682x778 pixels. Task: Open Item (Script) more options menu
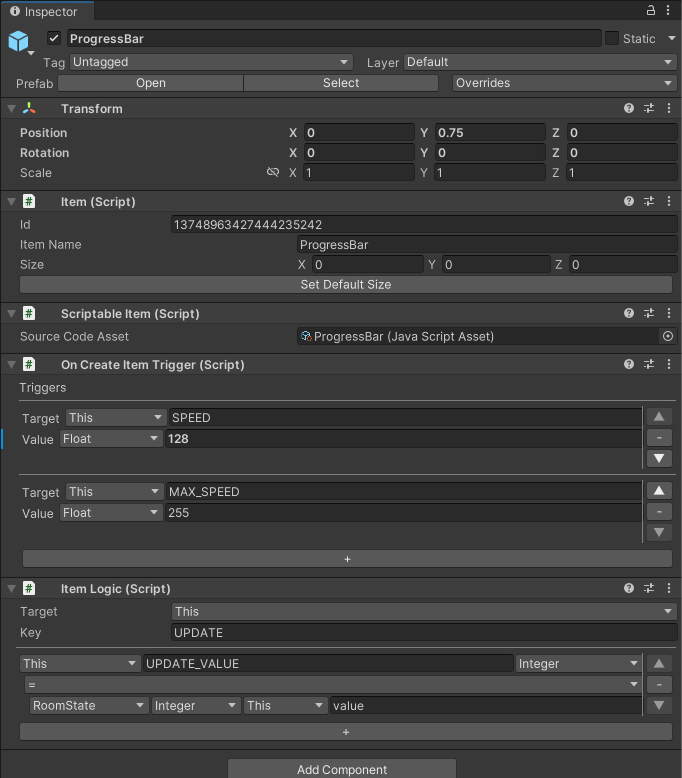pos(669,201)
